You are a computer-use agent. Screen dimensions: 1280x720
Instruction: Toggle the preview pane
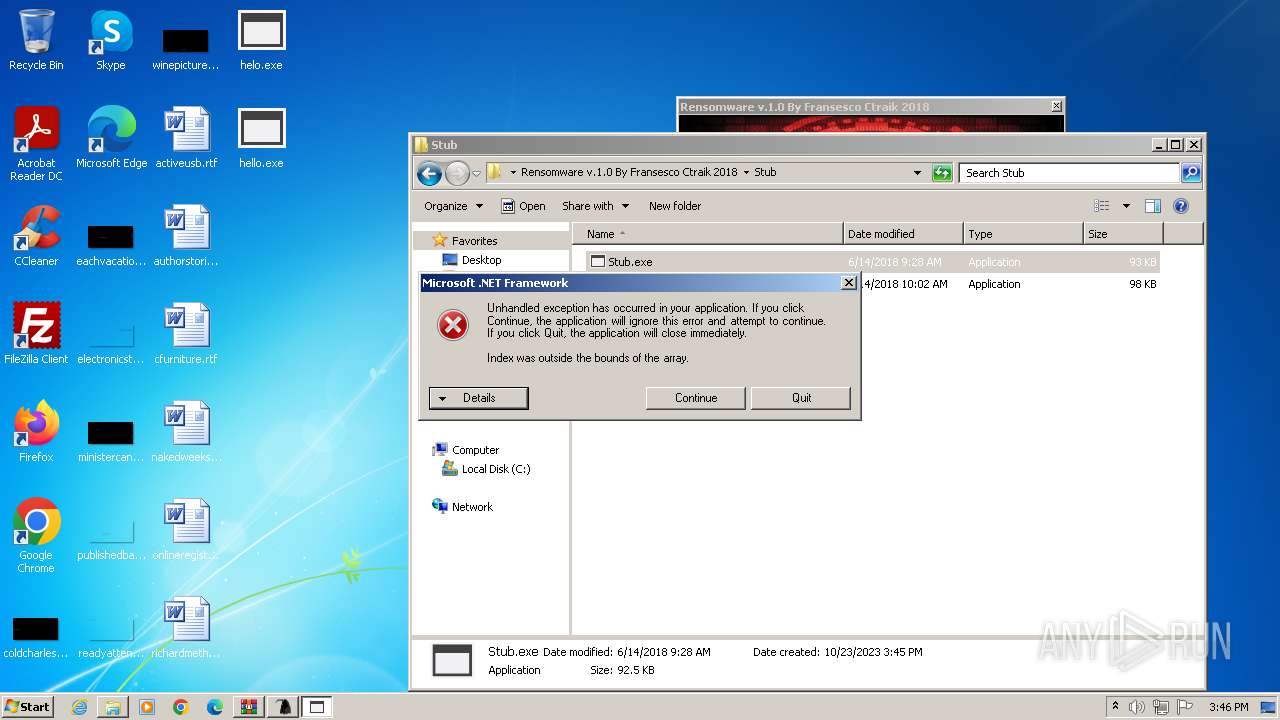pyautogui.click(x=1153, y=206)
